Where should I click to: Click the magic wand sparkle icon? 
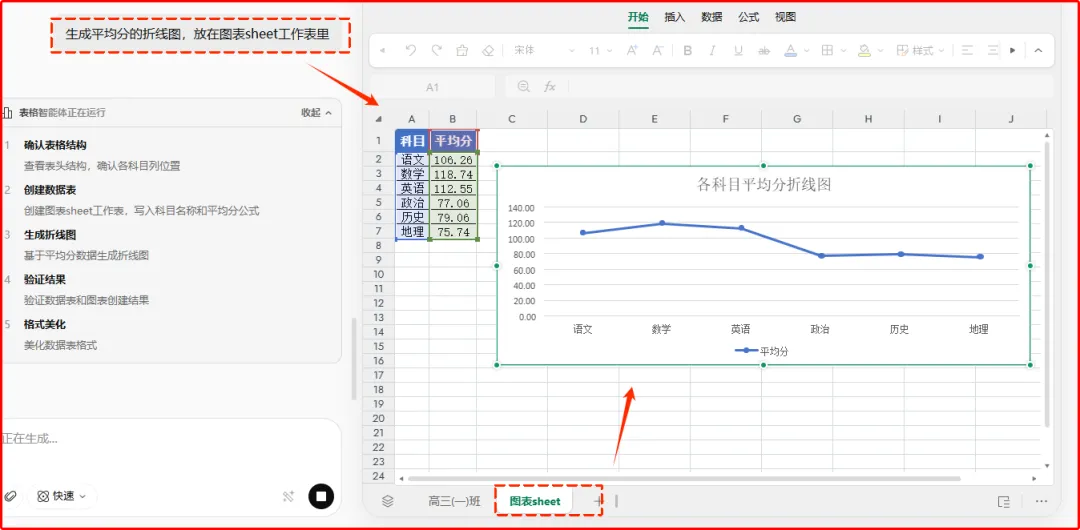[289, 496]
